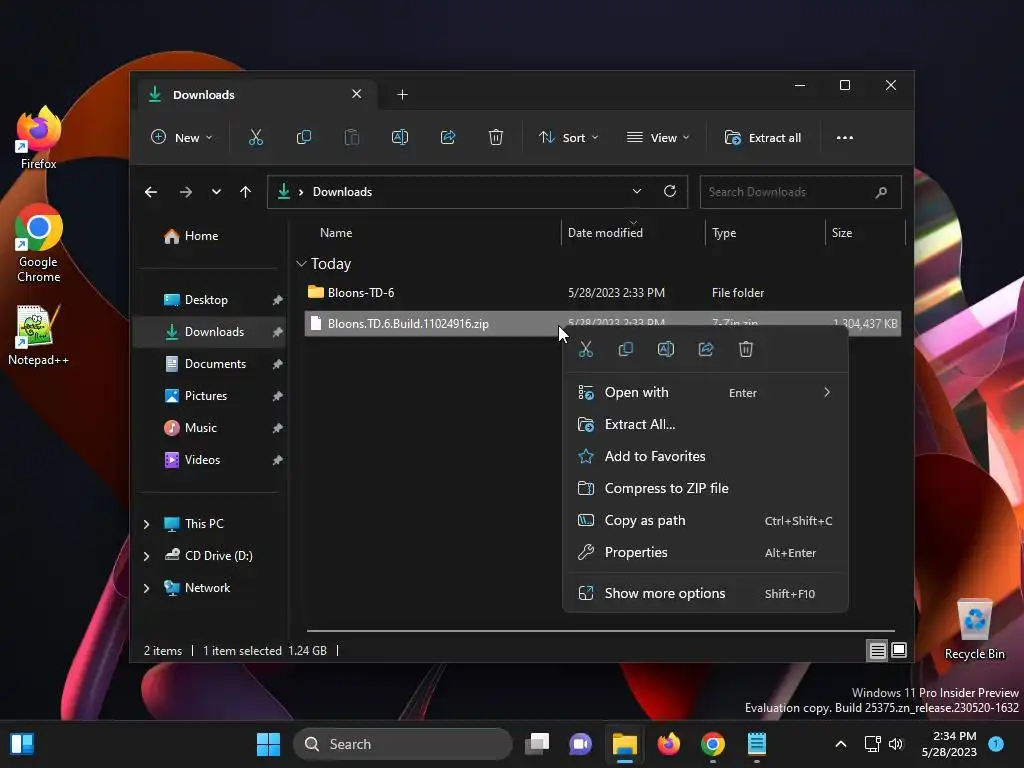Click the horizontal scrollbar in file list
1024x768 pixels.
pos(600,631)
